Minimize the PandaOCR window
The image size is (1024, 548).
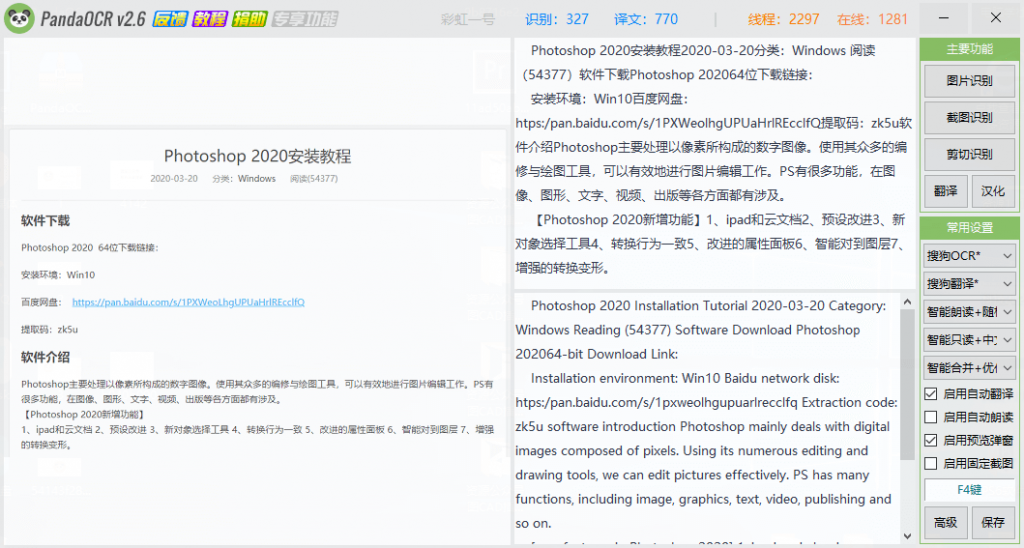tap(943, 18)
